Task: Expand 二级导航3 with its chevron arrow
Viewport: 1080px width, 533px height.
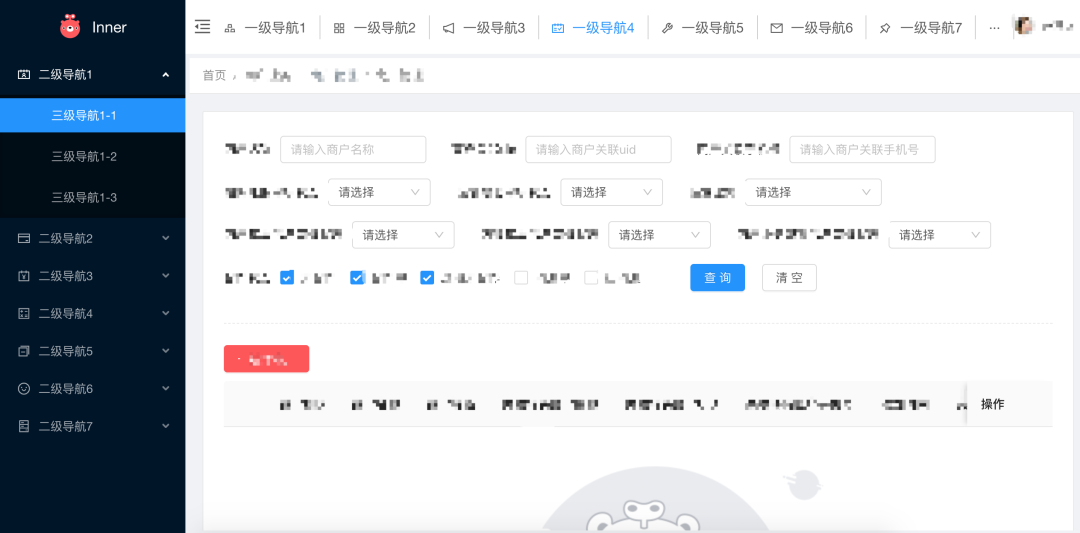Action: [x=165, y=275]
